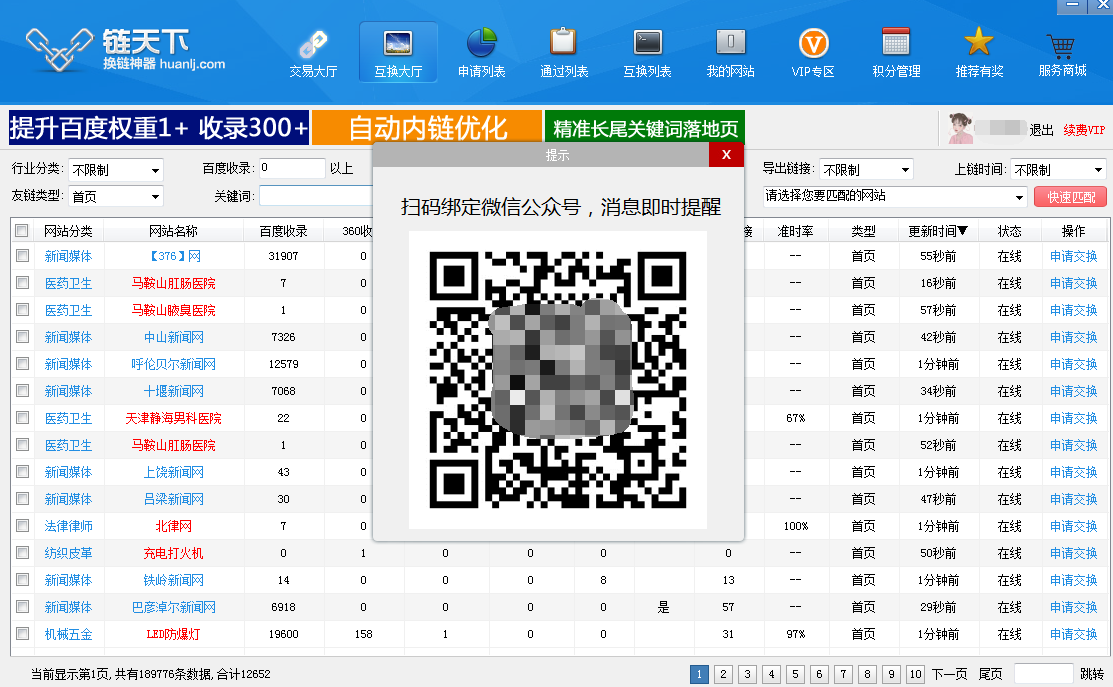Check the 天津静海男科医院 row checkbox
Screen dimensions: 1113x687
pyautogui.click(x=22, y=417)
